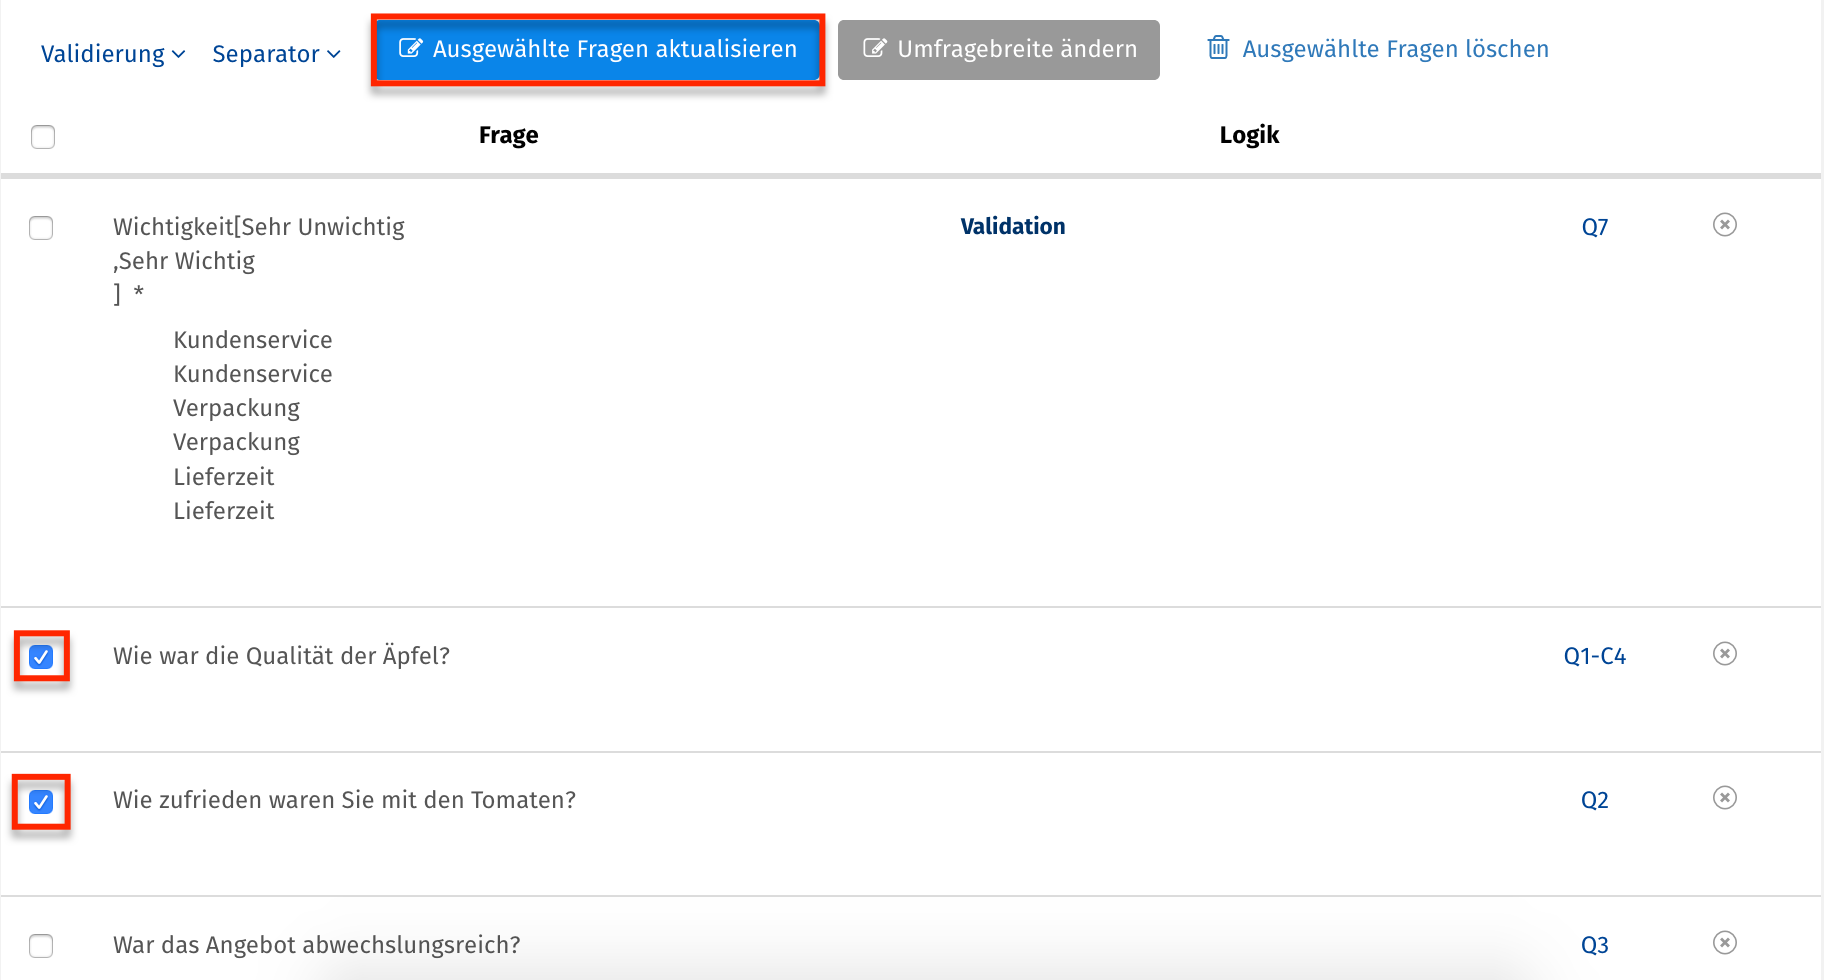Screen dimensions: 1824x980
Task: Click the "Umfragebreite ändern" button
Action: point(998,47)
